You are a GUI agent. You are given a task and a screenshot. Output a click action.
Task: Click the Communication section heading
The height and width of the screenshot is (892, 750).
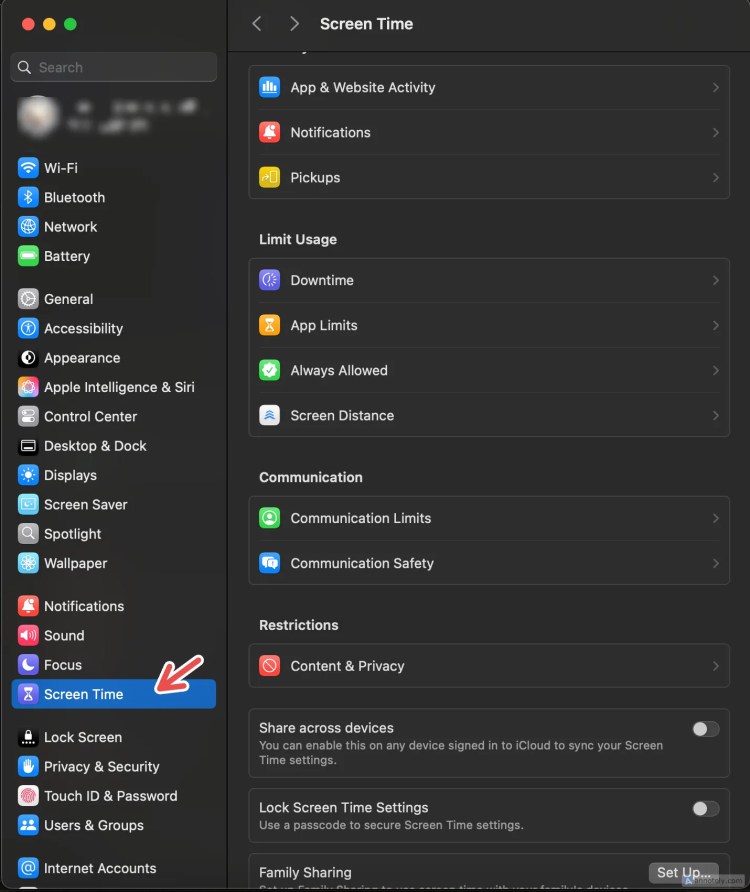point(311,477)
